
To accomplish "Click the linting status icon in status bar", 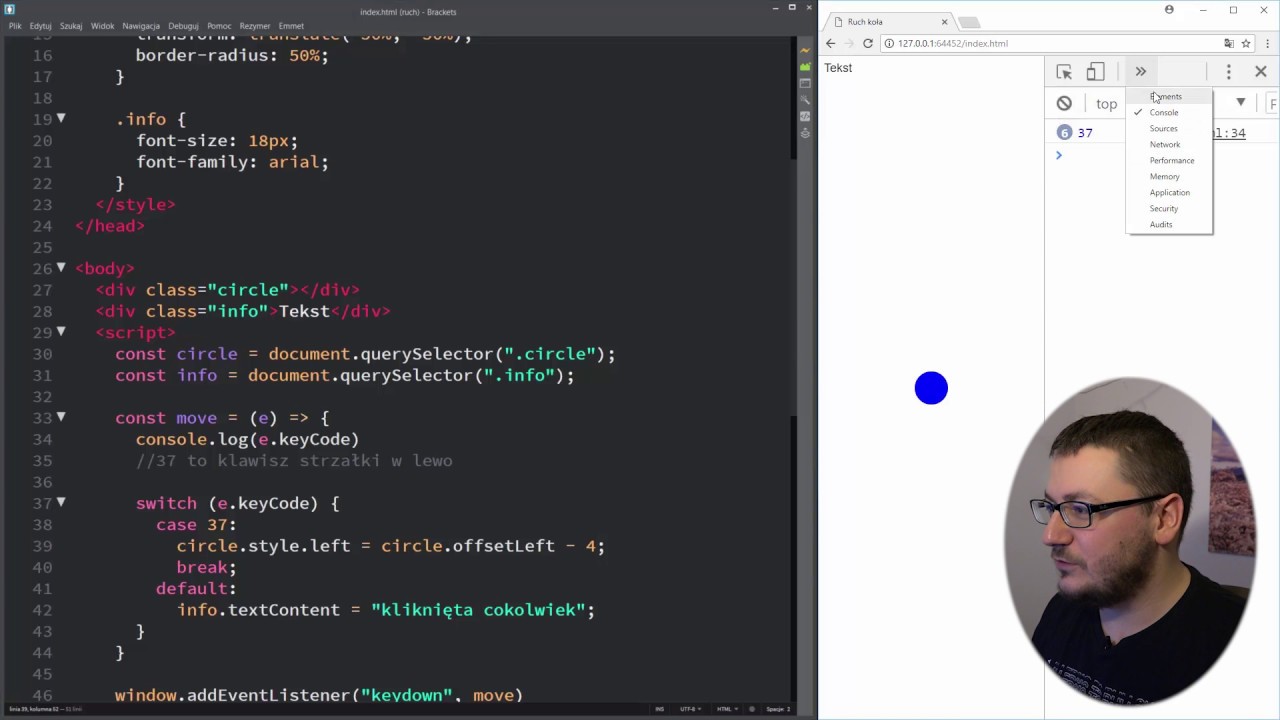I will (752, 709).
